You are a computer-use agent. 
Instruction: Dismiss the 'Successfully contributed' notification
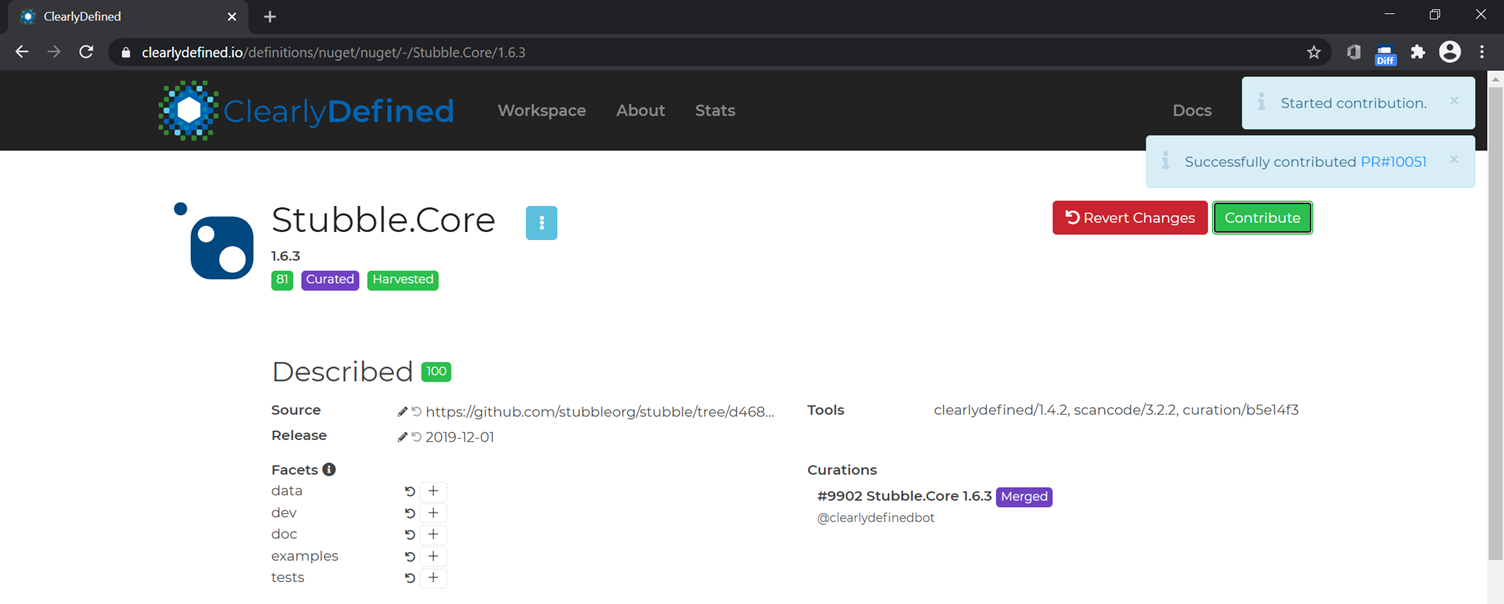[1454, 159]
